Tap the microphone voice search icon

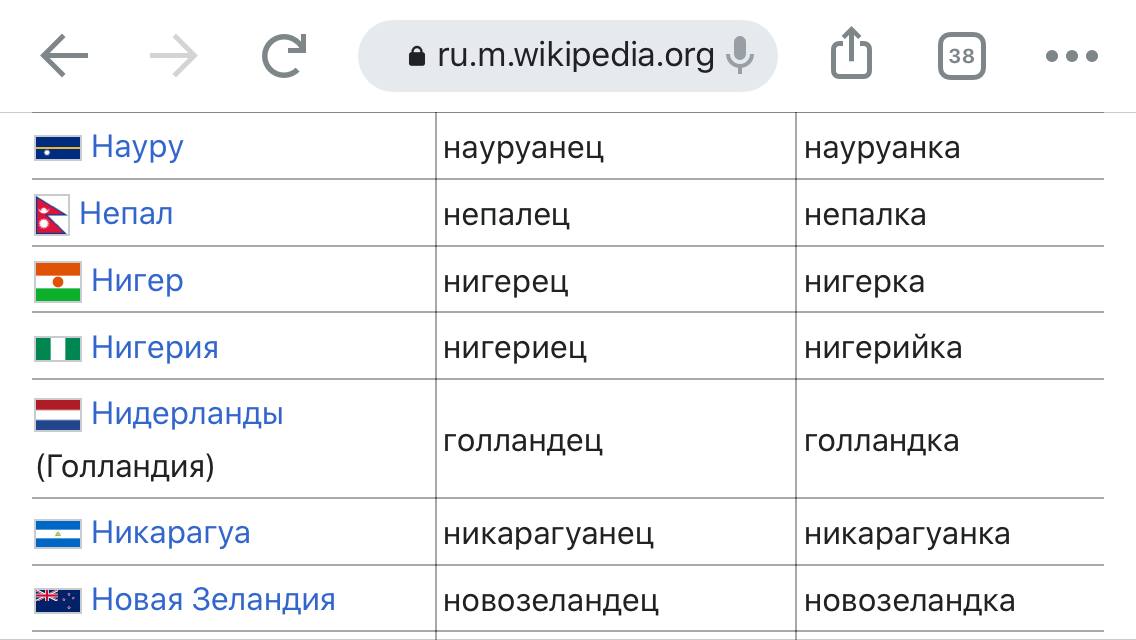[x=740, y=56]
